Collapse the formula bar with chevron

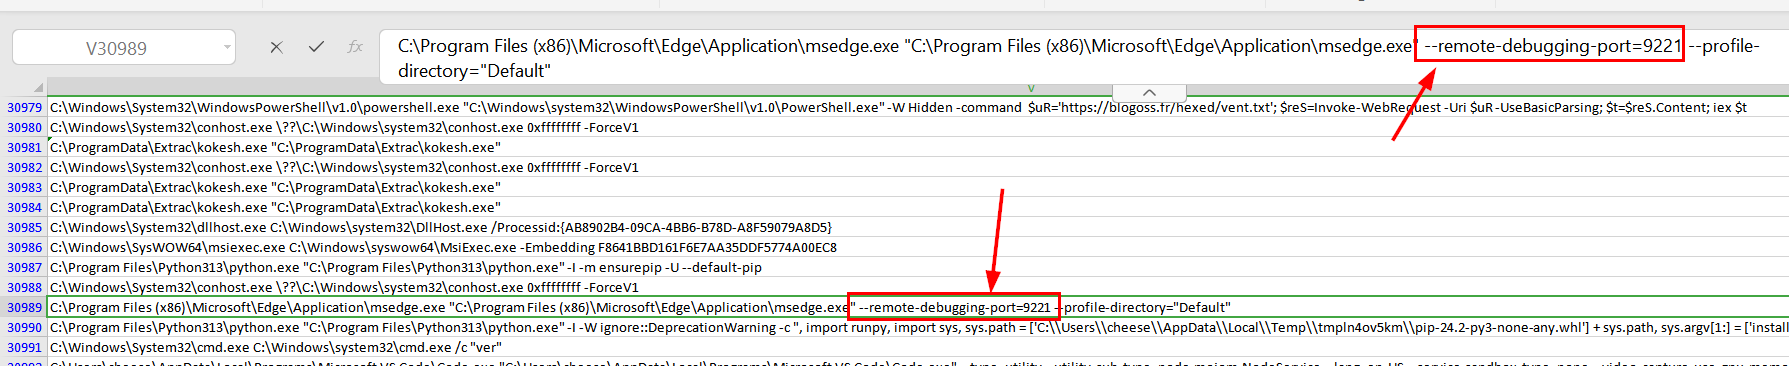click(1149, 92)
